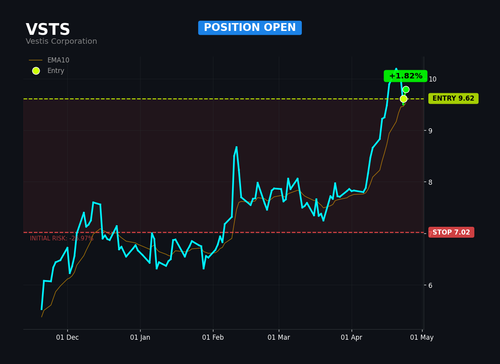This screenshot has height=364, width=500.
Task: Click the 01 May axis label
Action: point(422,337)
